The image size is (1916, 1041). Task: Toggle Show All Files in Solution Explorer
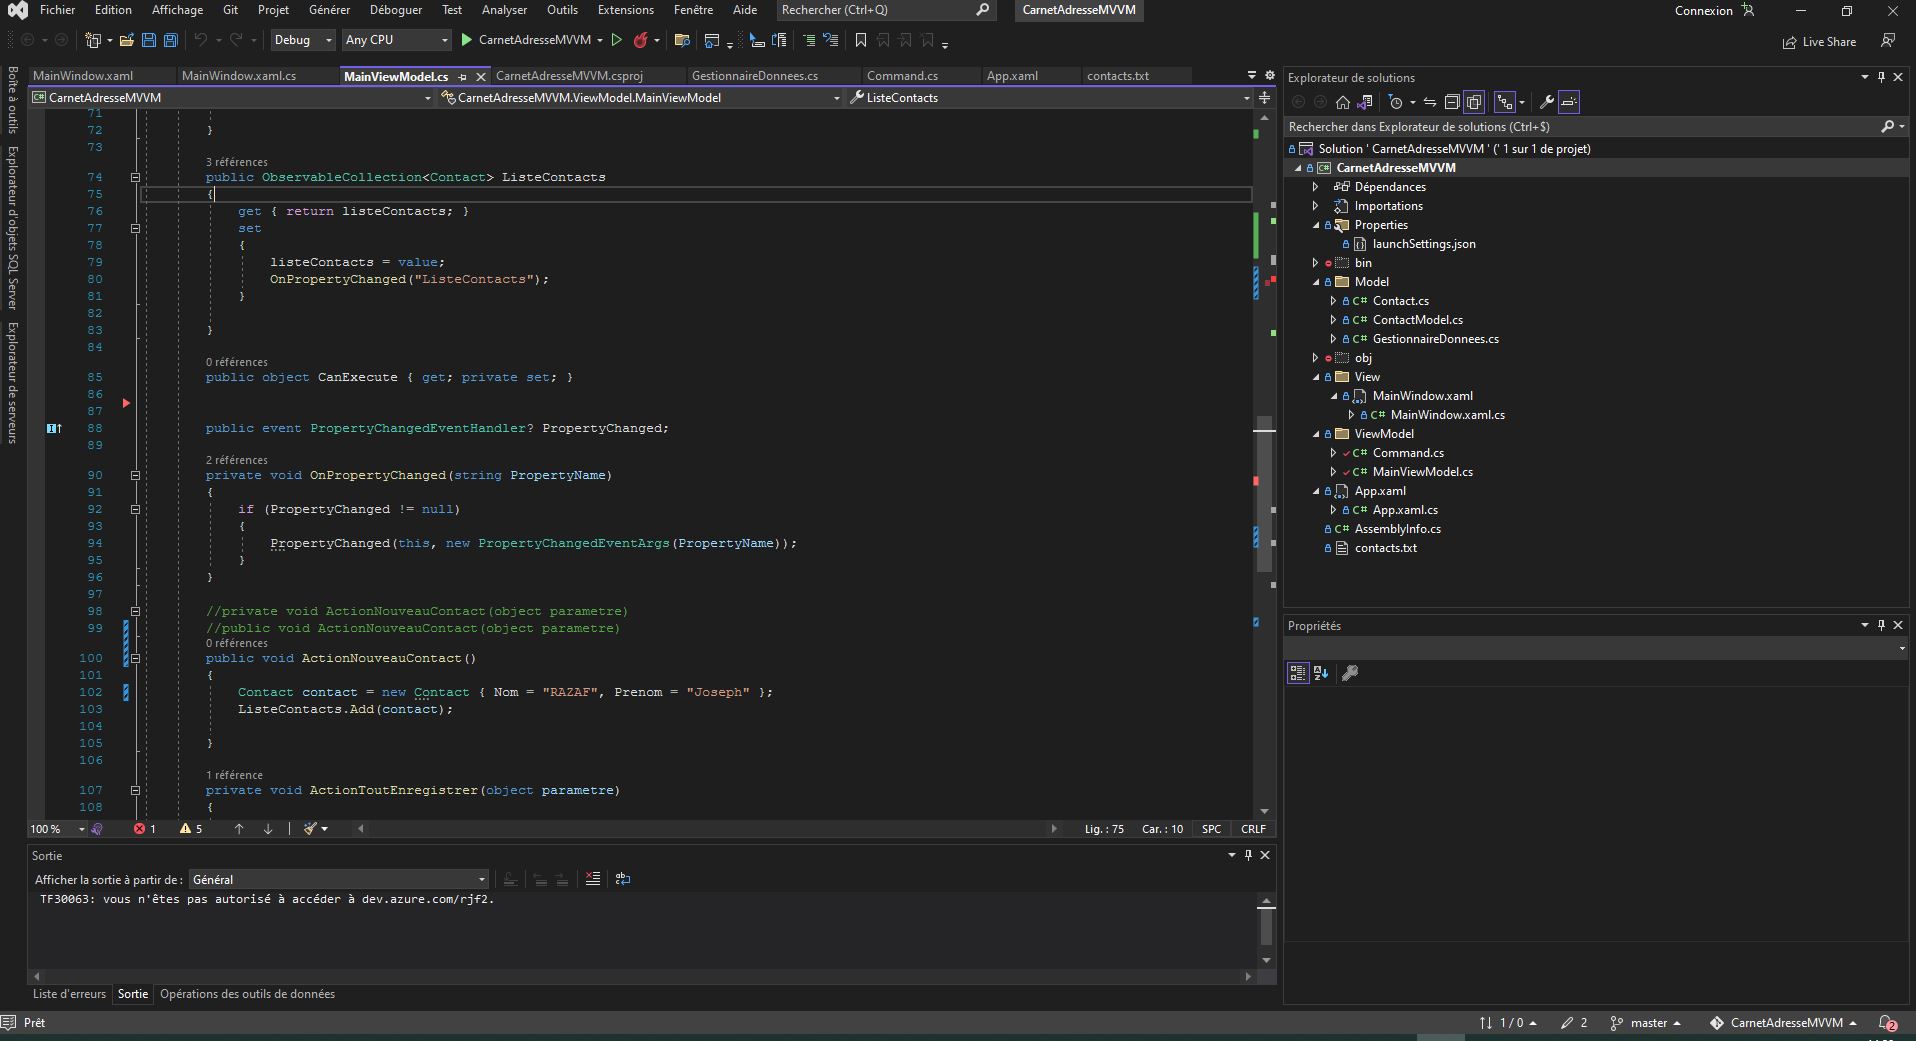[1474, 102]
